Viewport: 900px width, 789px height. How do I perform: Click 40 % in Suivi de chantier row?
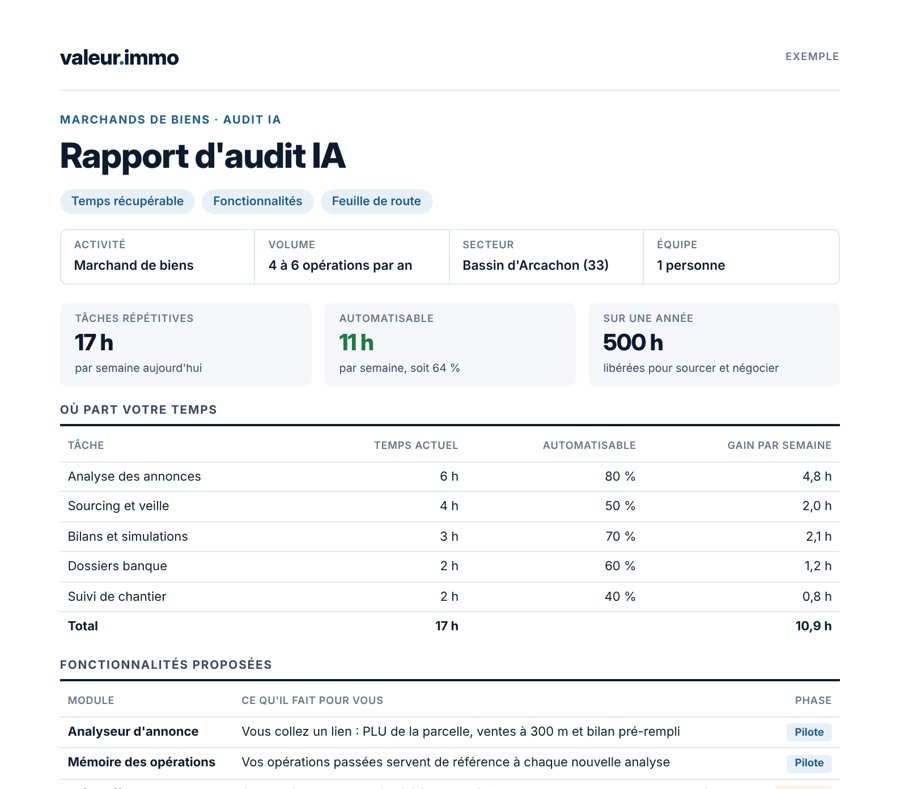click(x=619, y=596)
